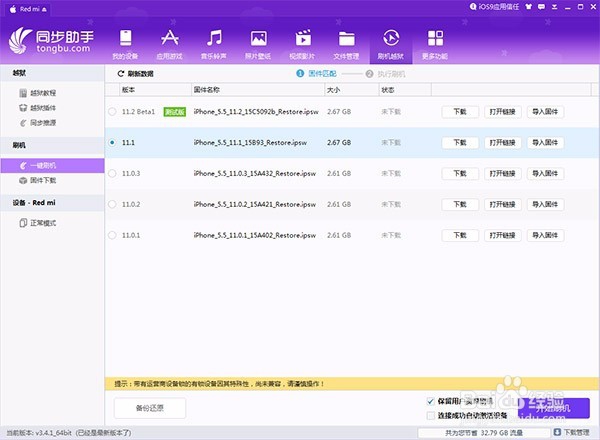Click the 固件名称 column header

click(x=258, y=90)
